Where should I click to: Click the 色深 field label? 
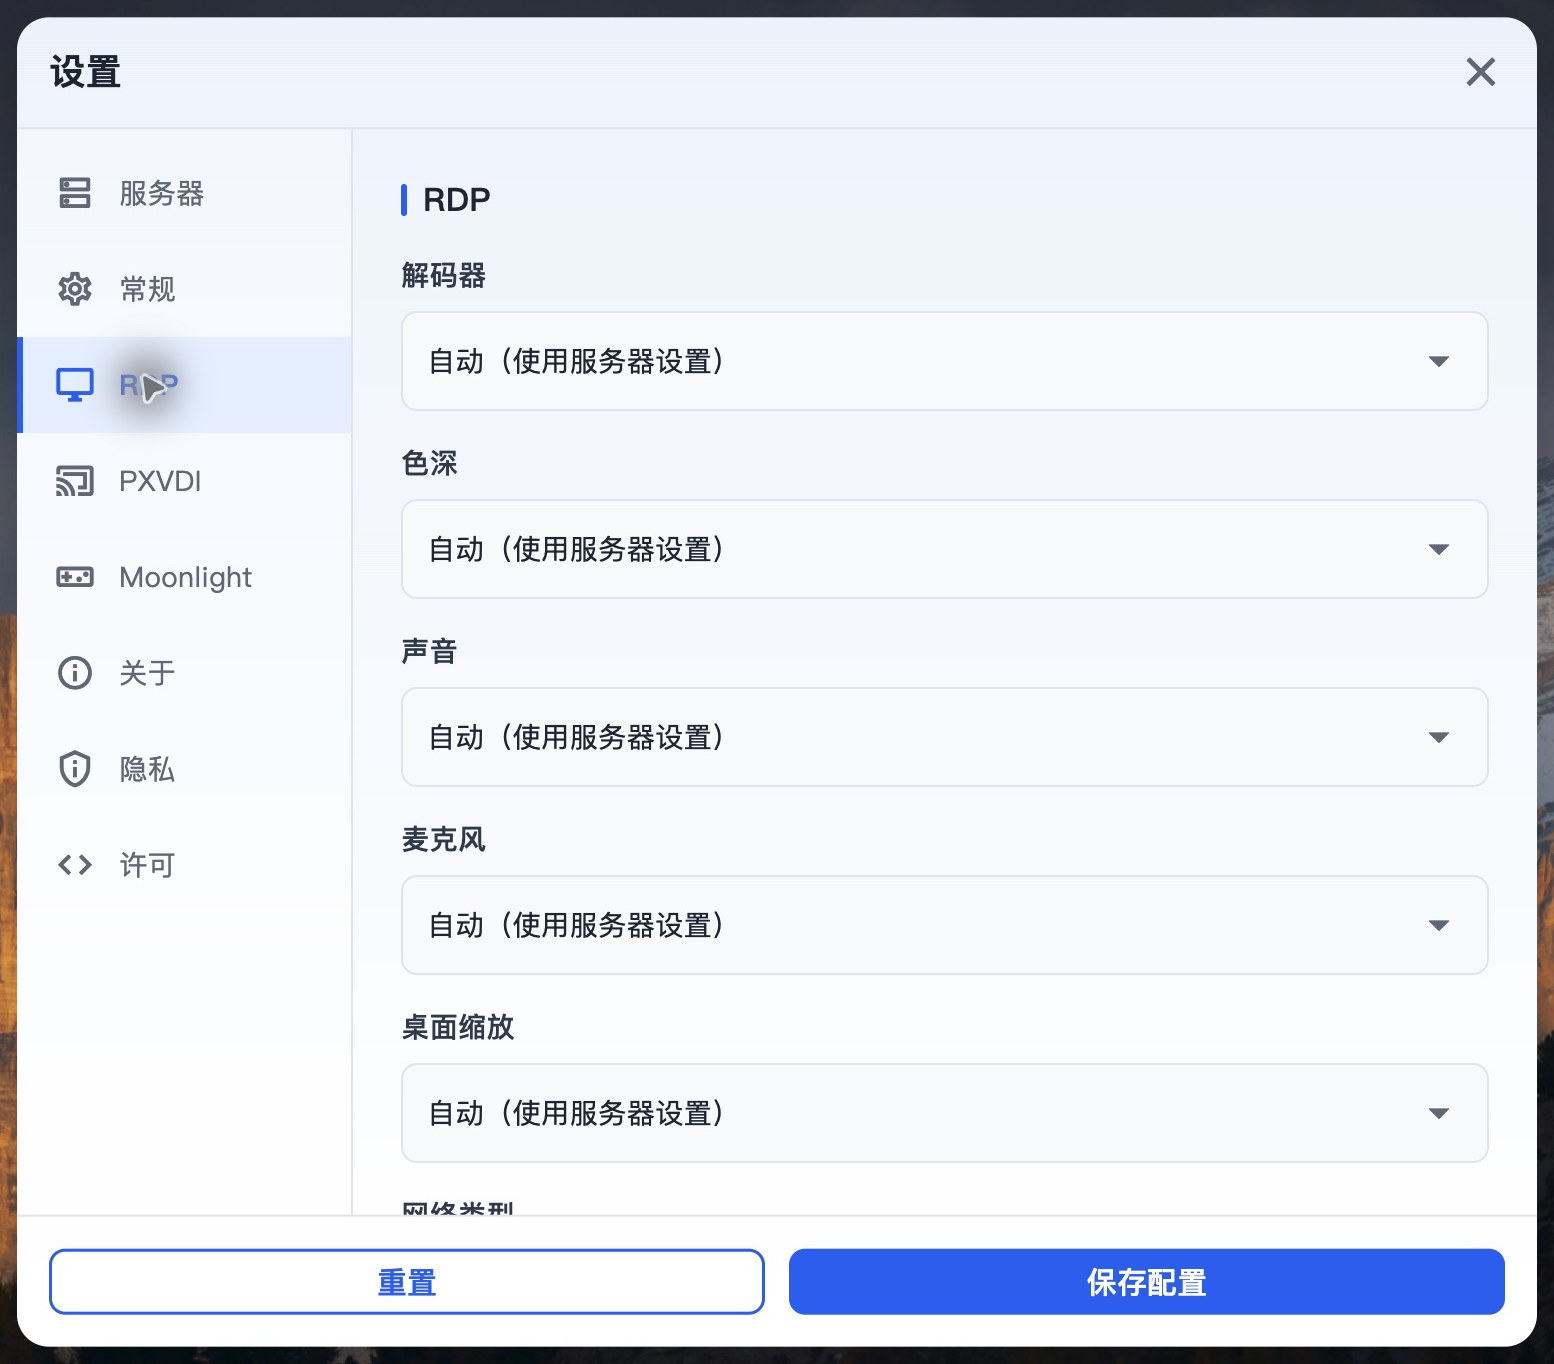tap(430, 463)
